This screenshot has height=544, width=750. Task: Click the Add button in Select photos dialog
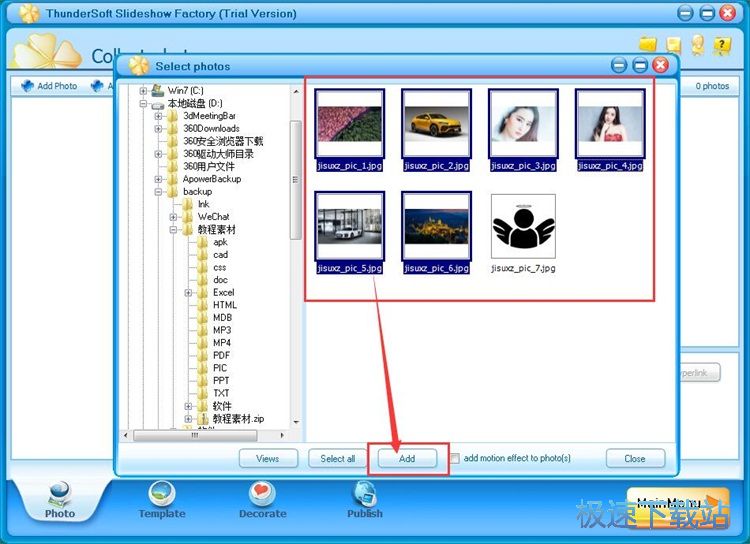click(407, 458)
